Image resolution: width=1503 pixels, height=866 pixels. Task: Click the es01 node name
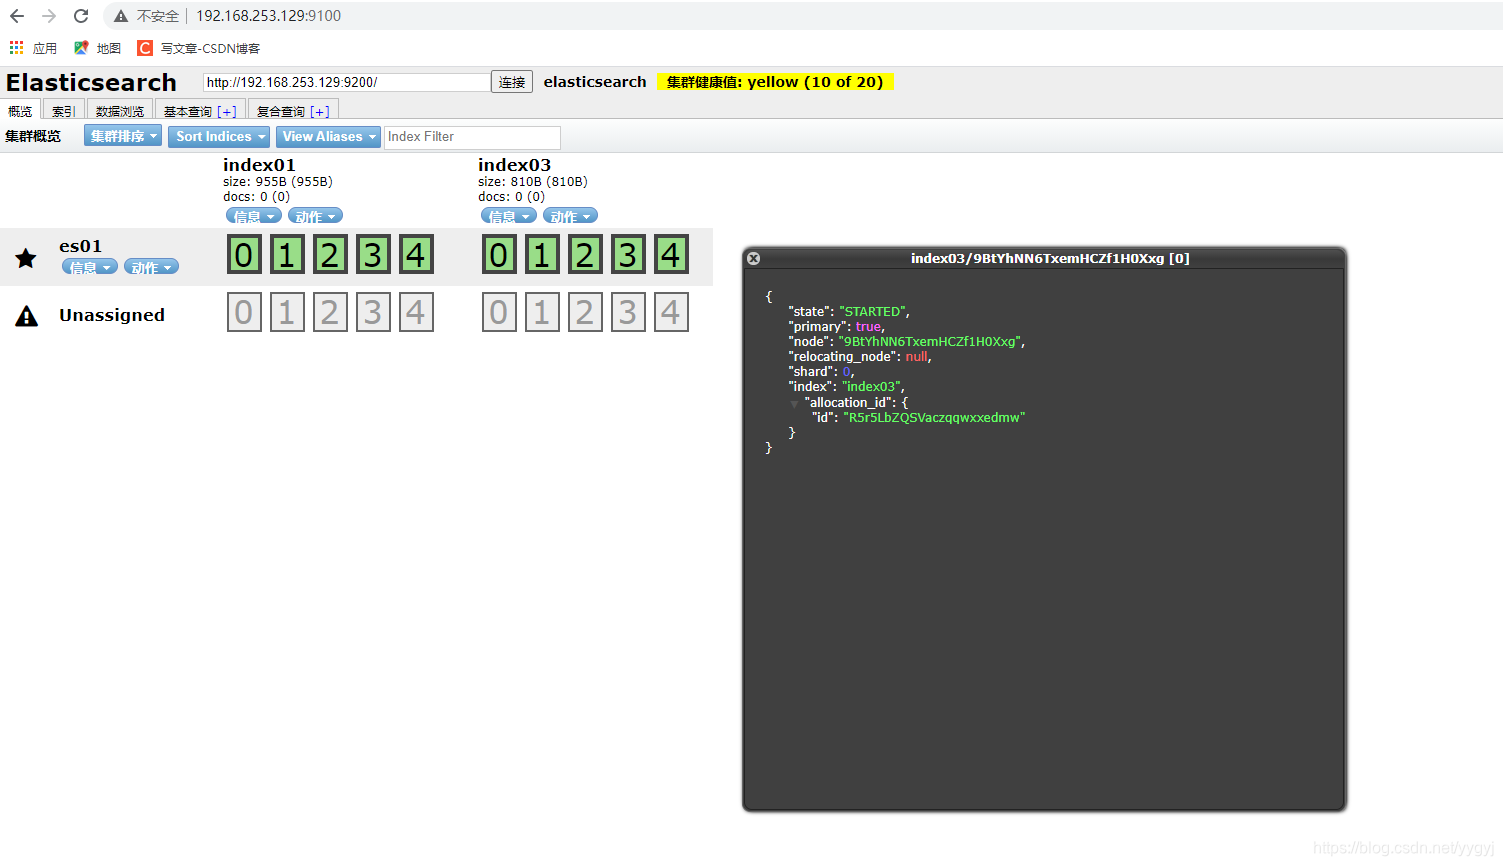(x=80, y=246)
